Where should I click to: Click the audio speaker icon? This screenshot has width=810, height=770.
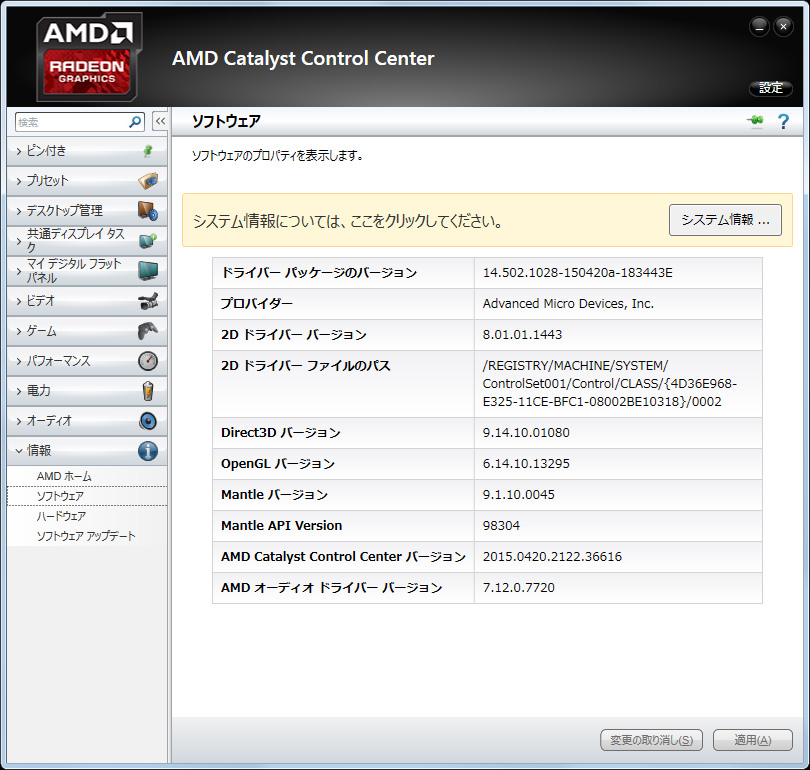point(148,421)
